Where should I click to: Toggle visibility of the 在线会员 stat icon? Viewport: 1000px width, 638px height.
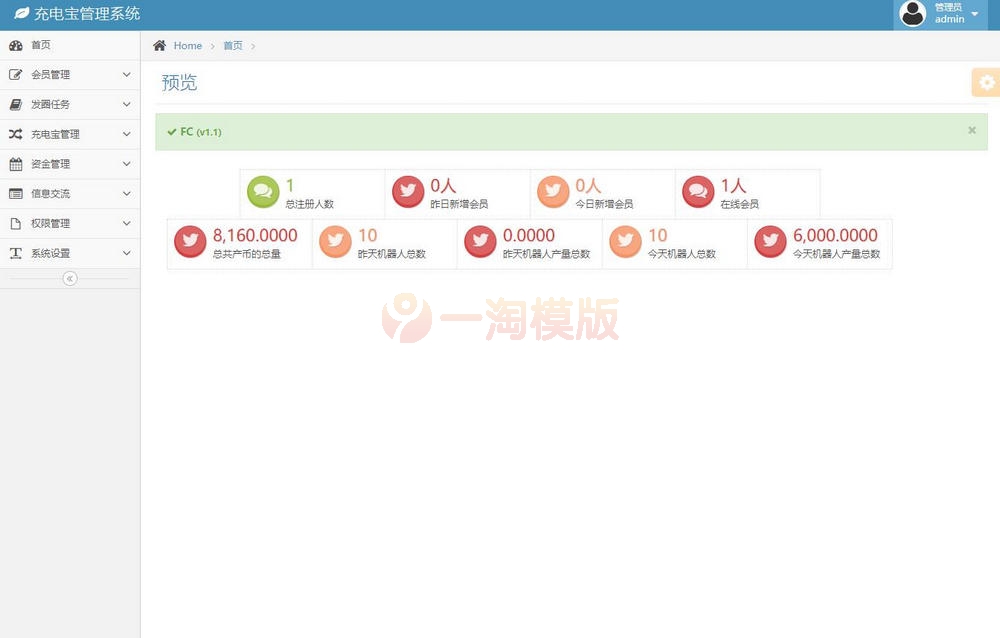click(x=699, y=191)
